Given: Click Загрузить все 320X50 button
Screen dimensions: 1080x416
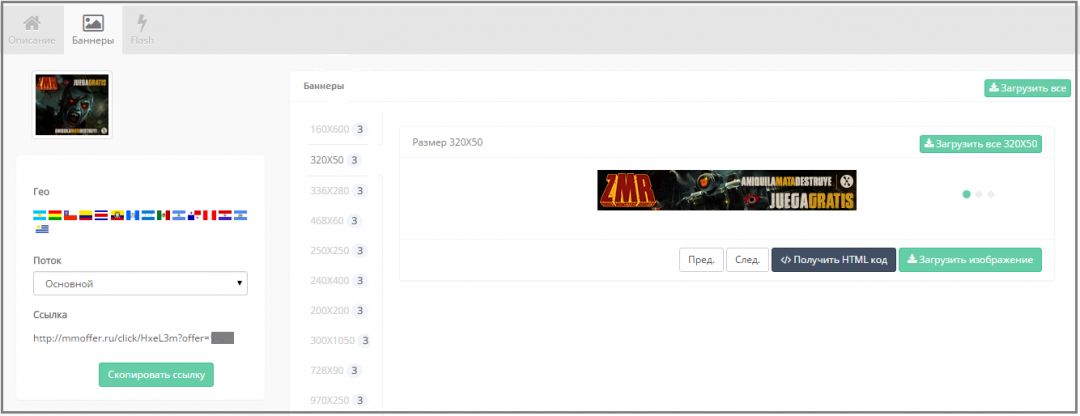Looking at the screenshot, I should (980, 144).
